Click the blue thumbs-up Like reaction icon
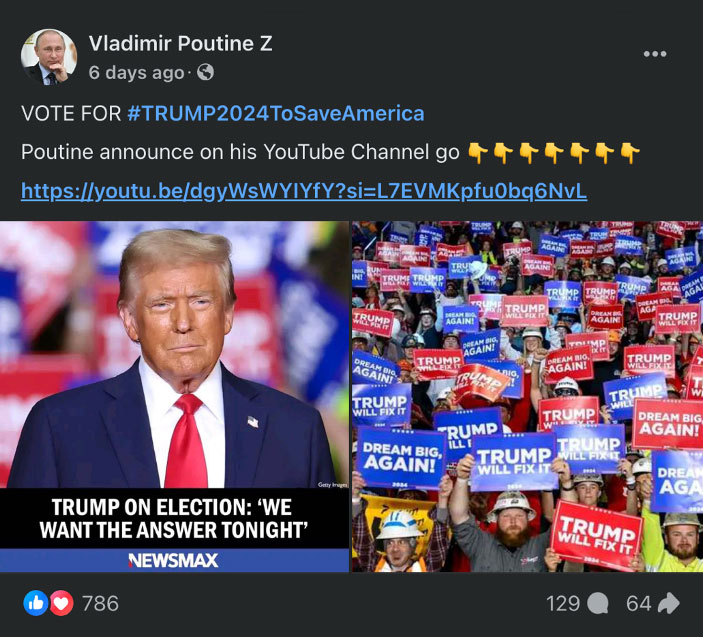 [x=35, y=603]
